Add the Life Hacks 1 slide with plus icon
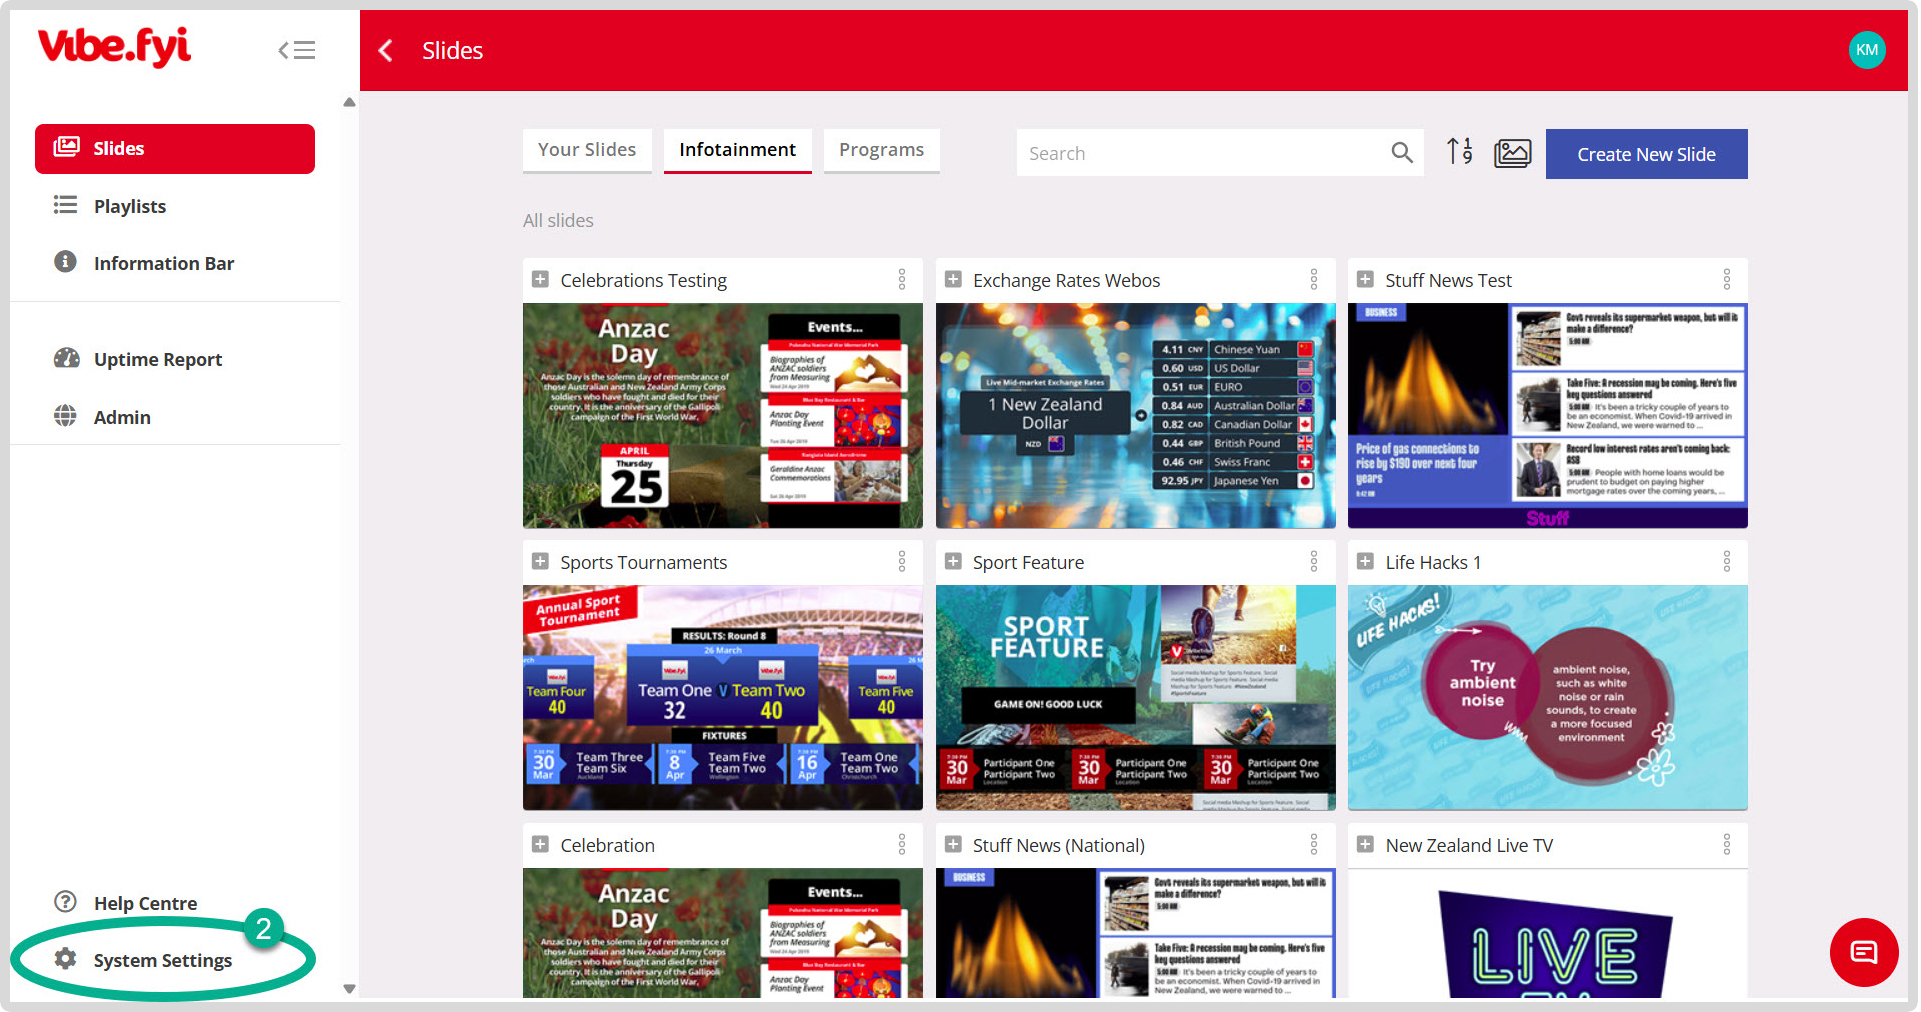 [x=1365, y=562]
